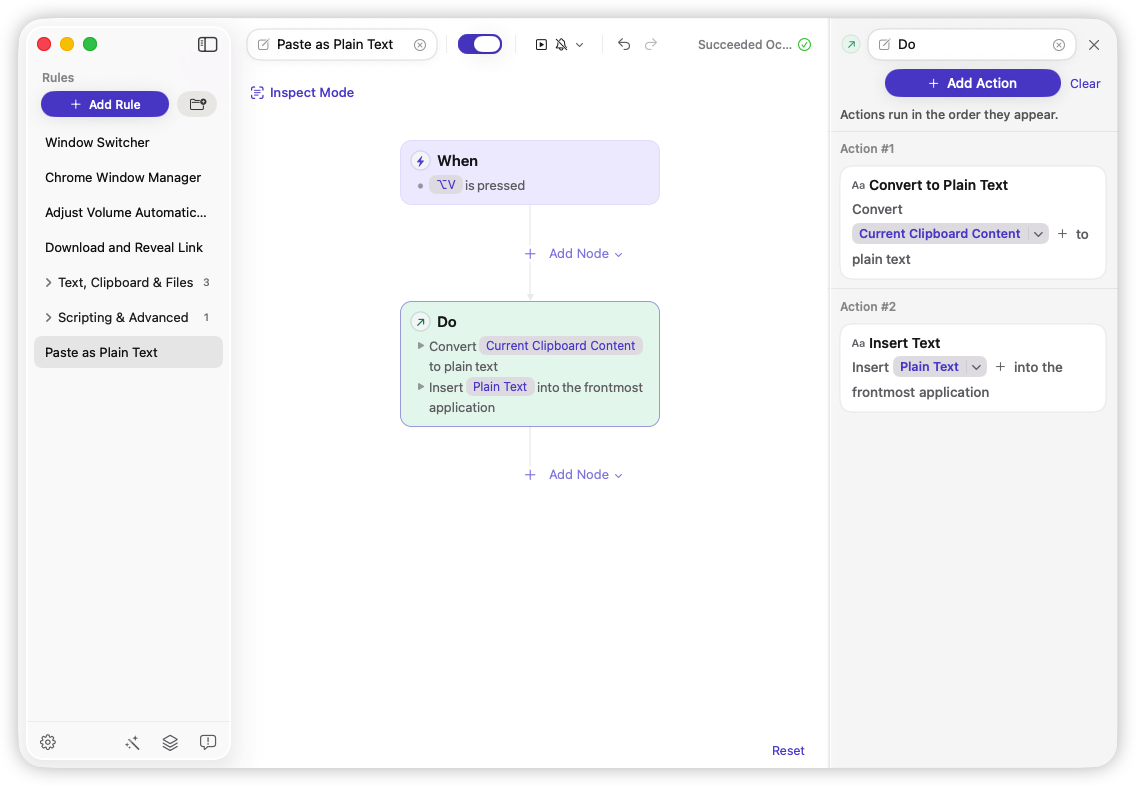Select the Convert to Plain Text action card
This screenshot has width=1136, height=786.
[x=972, y=222]
